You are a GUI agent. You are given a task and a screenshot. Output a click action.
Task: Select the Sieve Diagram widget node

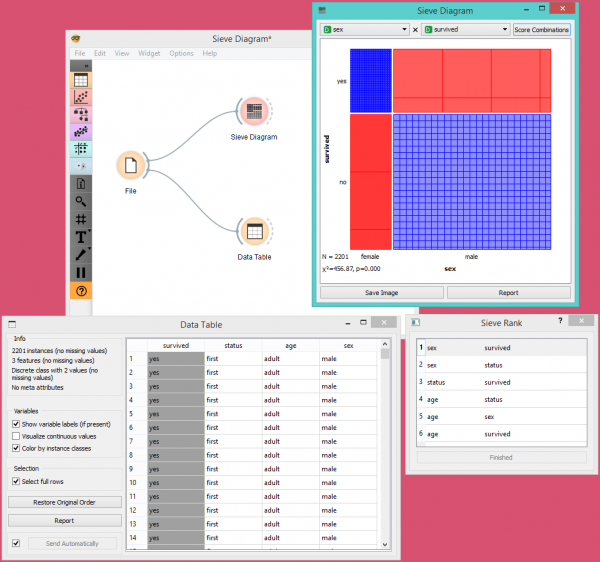click(253, 113)
